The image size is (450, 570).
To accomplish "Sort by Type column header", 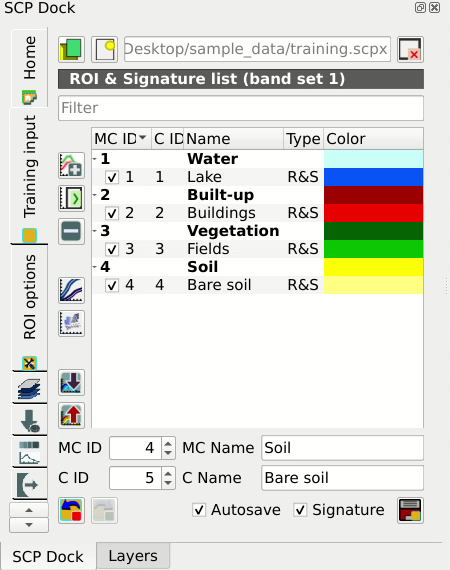I will [x=303, y=139].
